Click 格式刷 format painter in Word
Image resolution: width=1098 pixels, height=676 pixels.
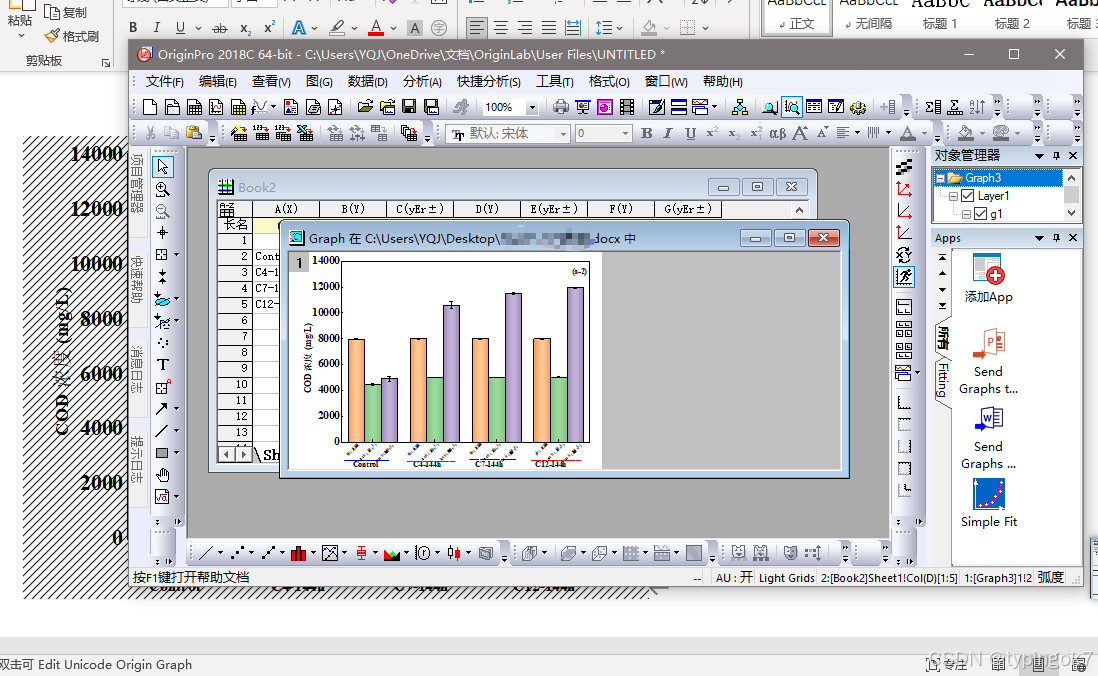(x=71, y=36)
